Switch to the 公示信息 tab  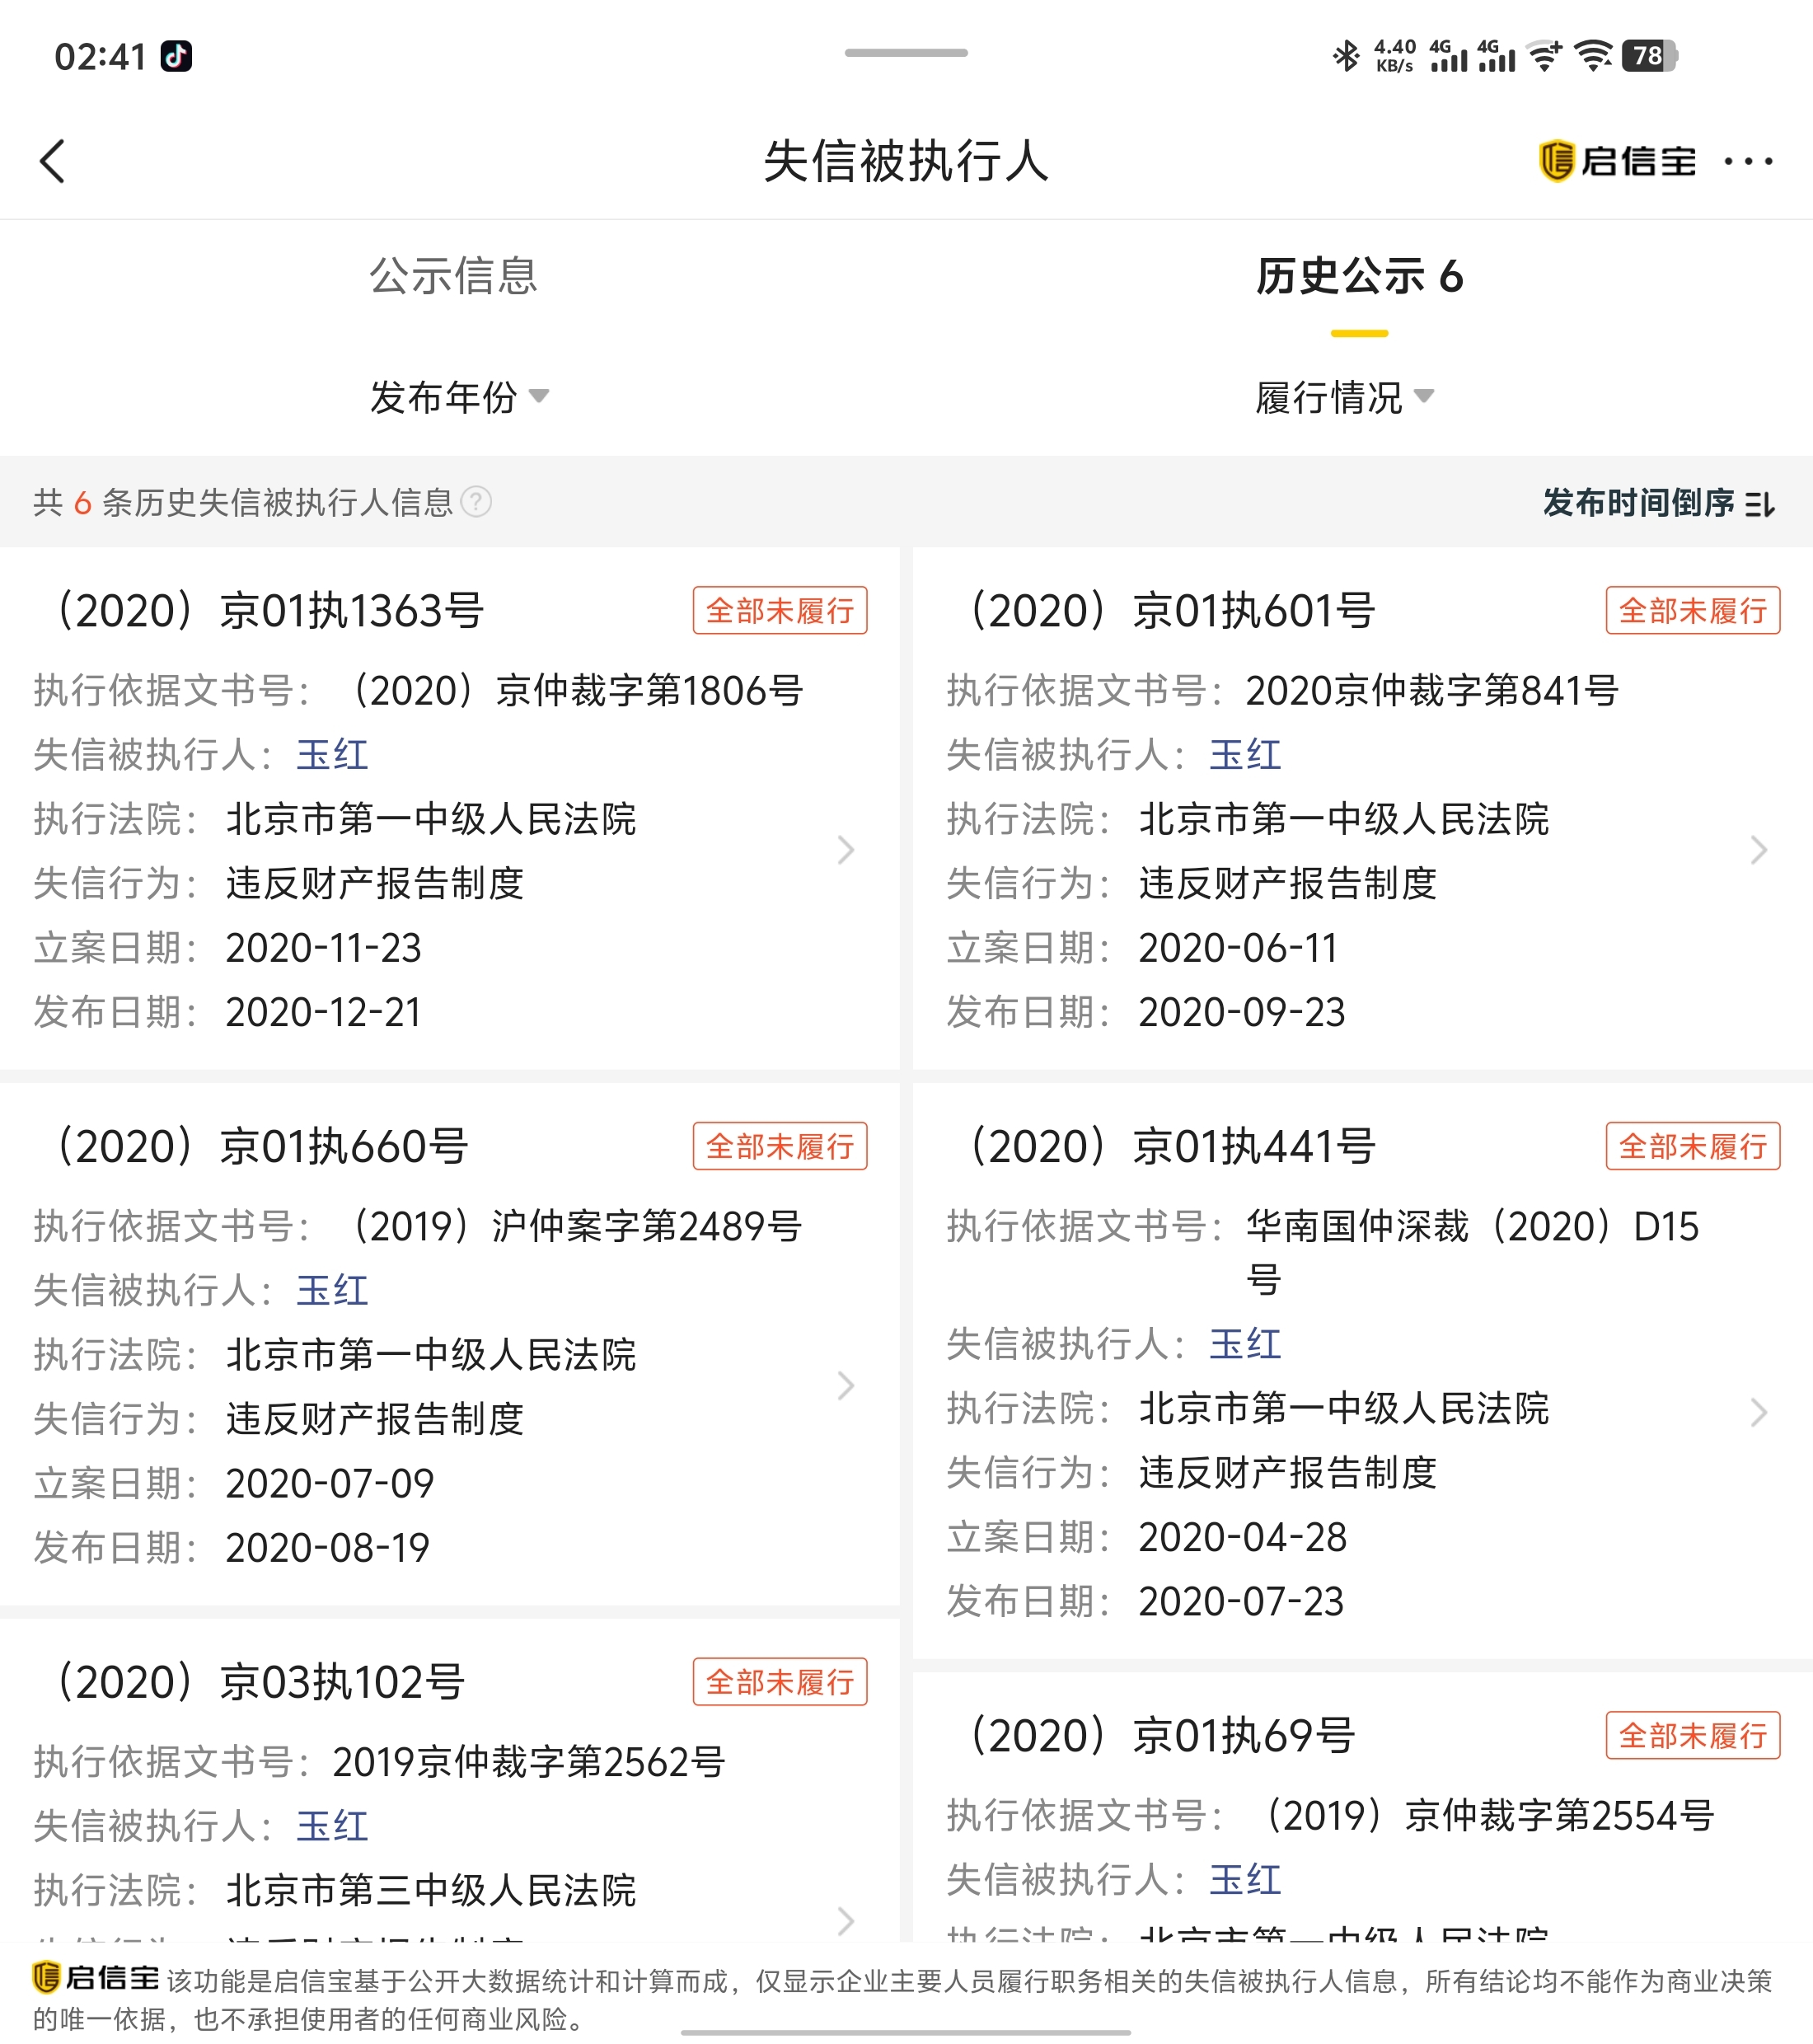click(453, 276)
